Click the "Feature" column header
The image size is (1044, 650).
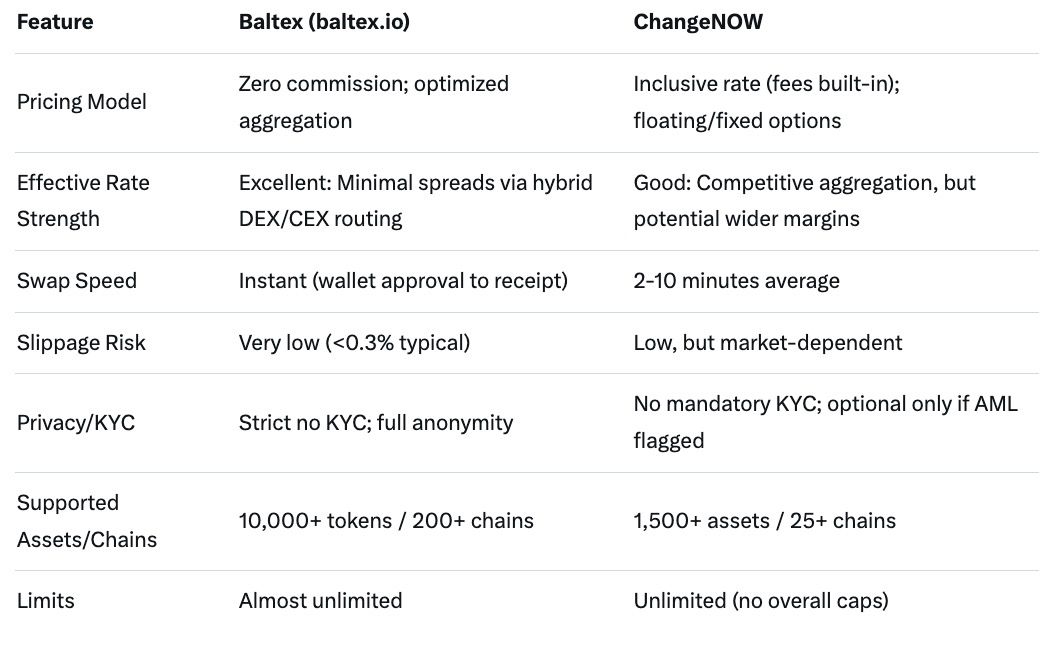(54, 22)
